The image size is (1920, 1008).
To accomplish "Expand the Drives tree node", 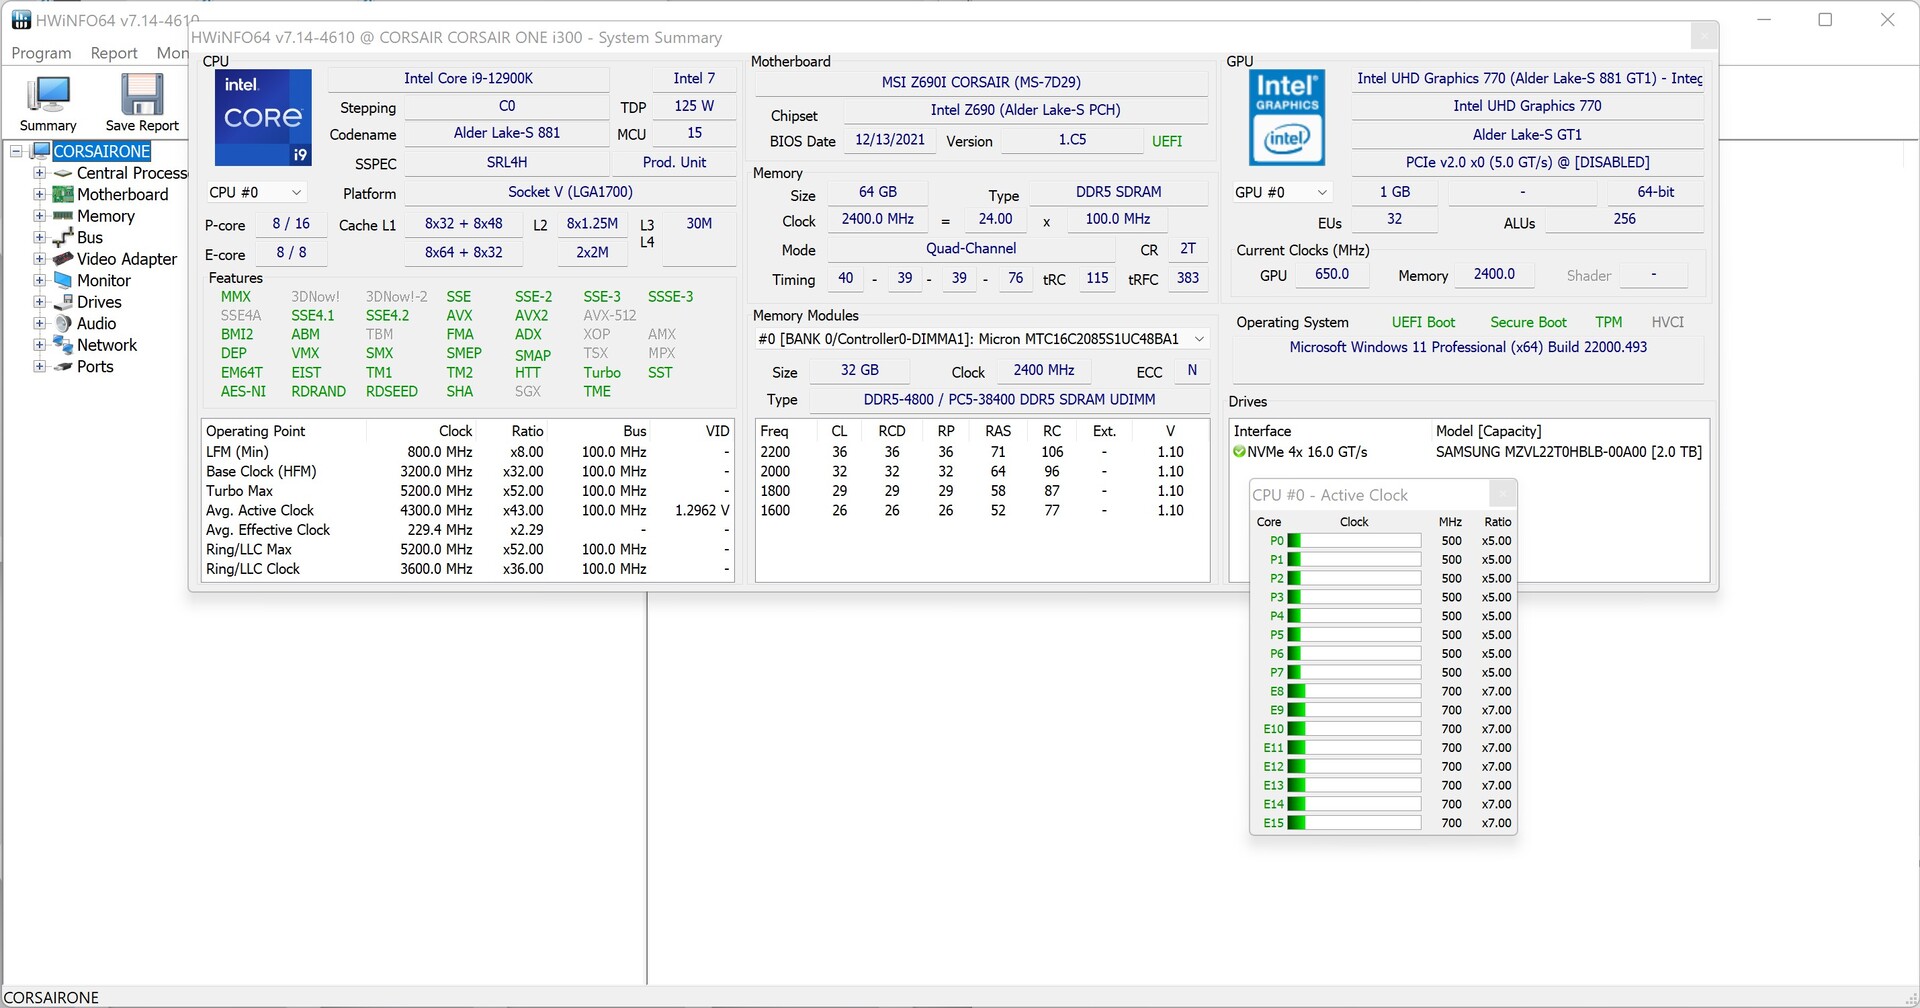I will [x=40, y=302].
